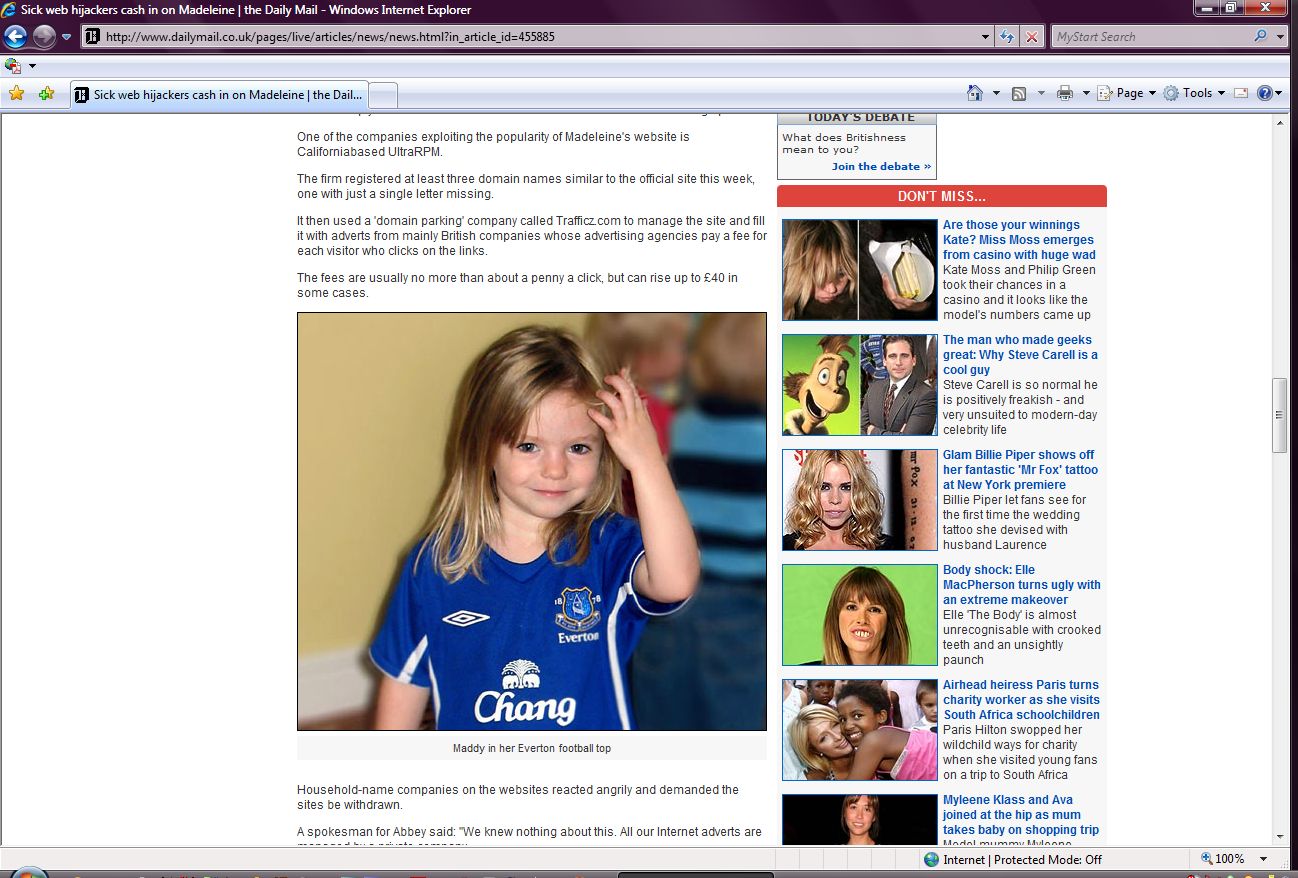Open the Steve Carell article headline
Screen dimensions: 1298x878
[x=1020, y=355]
